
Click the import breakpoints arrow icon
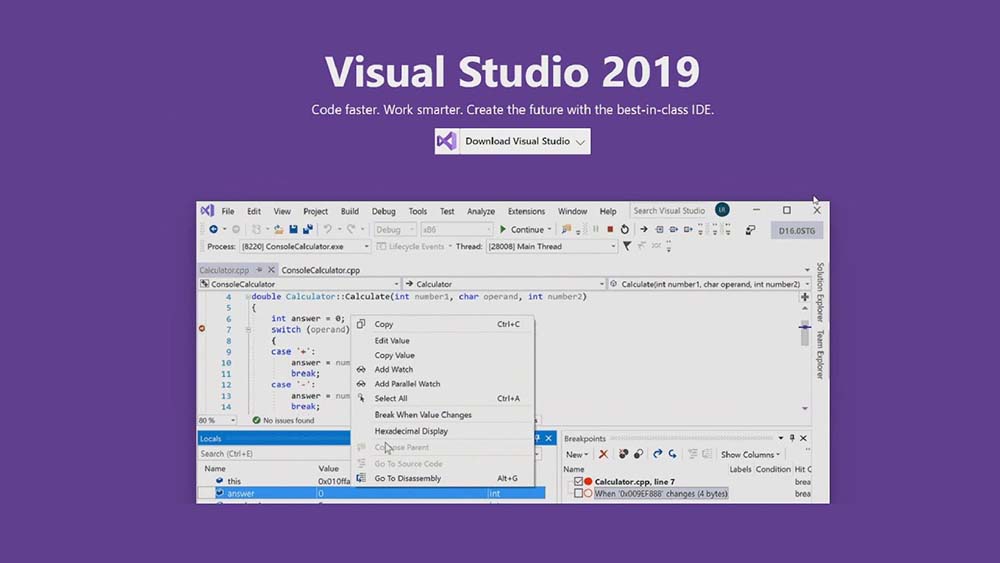[x=672, y=454]
